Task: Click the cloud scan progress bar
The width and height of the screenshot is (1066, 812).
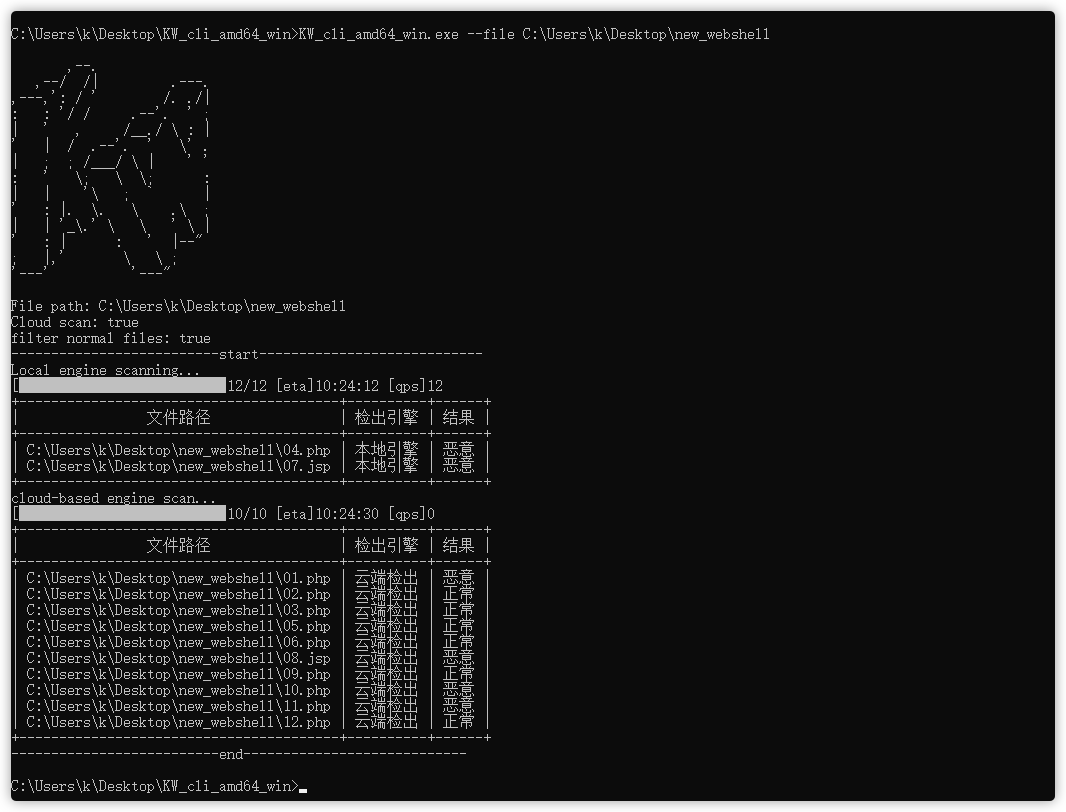Action: coord(118,513)
